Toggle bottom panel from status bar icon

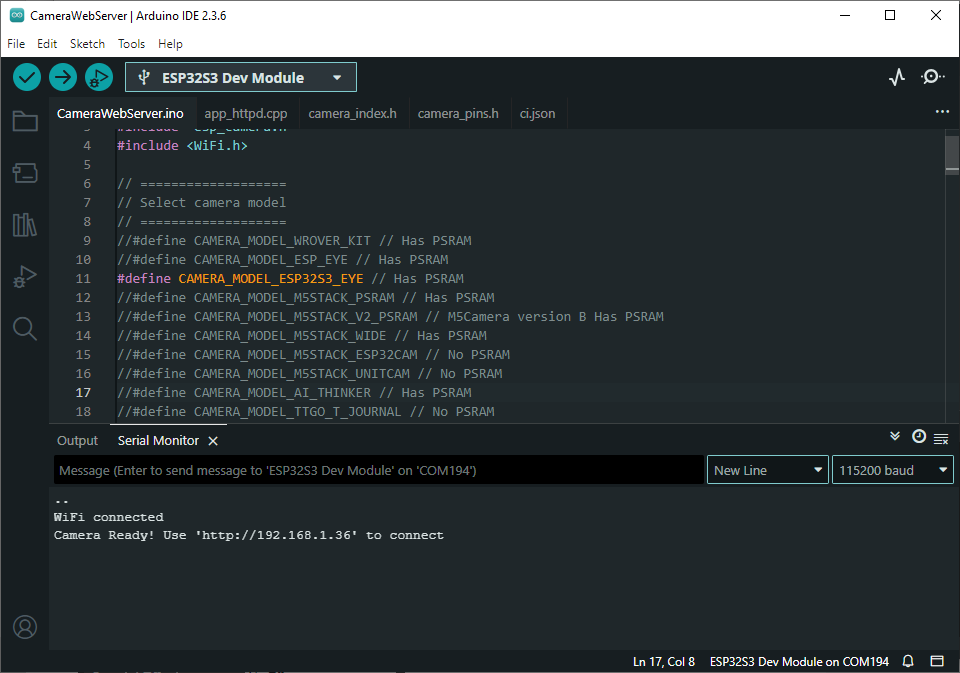(937, 661)
